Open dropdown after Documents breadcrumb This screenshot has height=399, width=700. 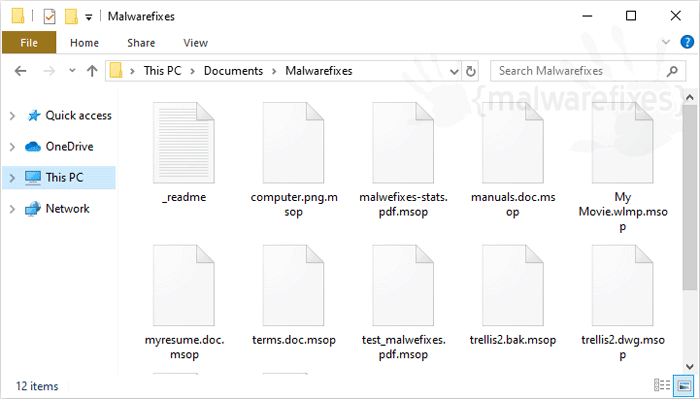click(x=274, y=71)
